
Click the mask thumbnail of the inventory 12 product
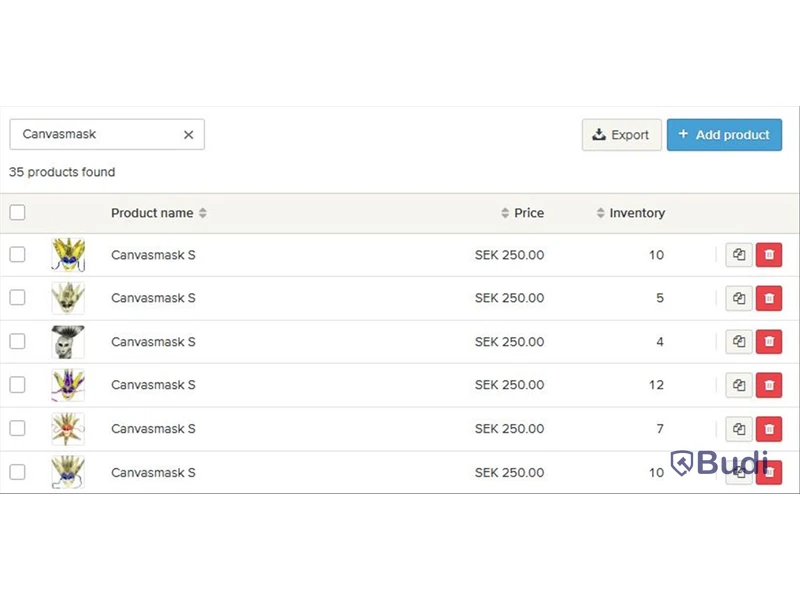point(68,385)
